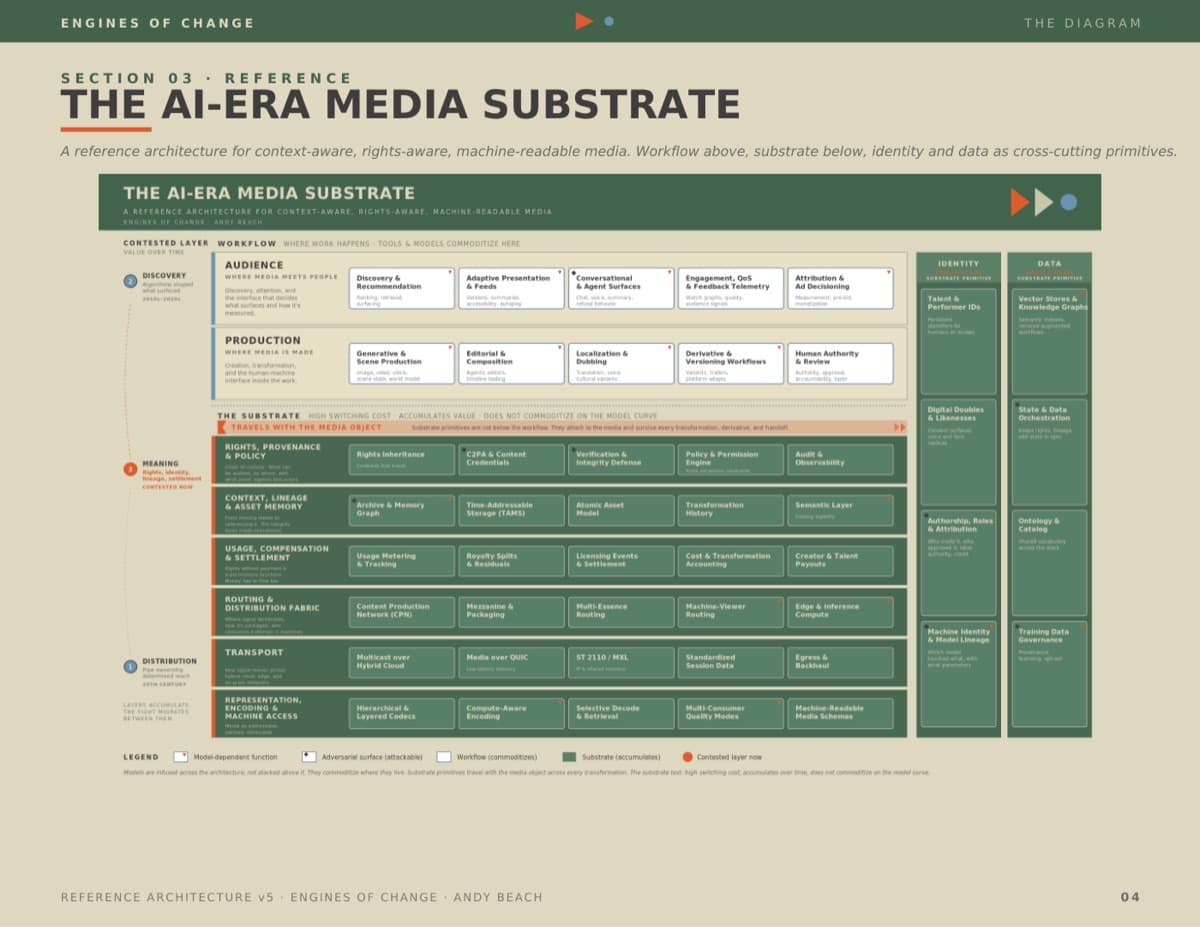
Task: Select the numbered circle 2 beside Discovery
Action: coord(130,281)
